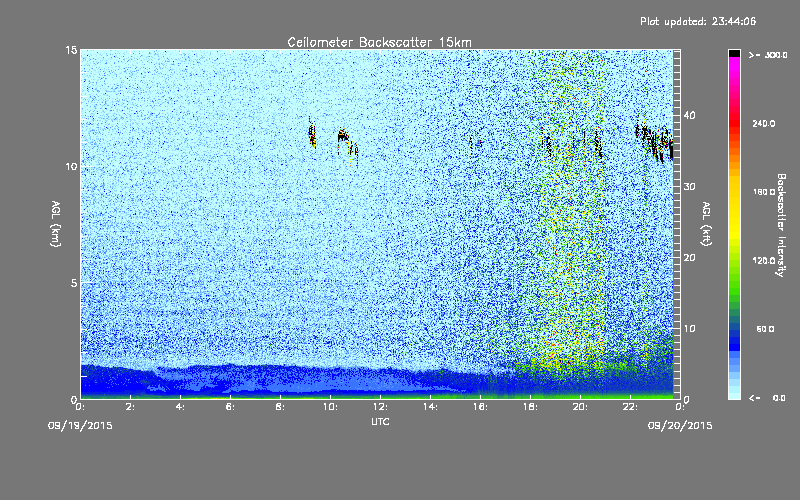Image resolution: width=800 pixels, height=500 pixels.
Task: Click the '>= 300.0' colorbar label
Action: coord(768,55)
